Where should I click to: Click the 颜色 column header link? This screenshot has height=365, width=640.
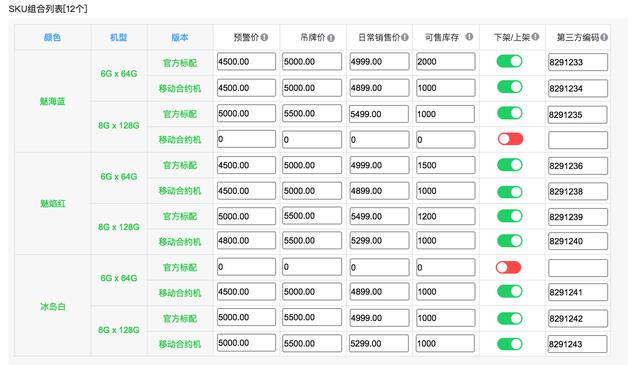click(x=52, y=38)
